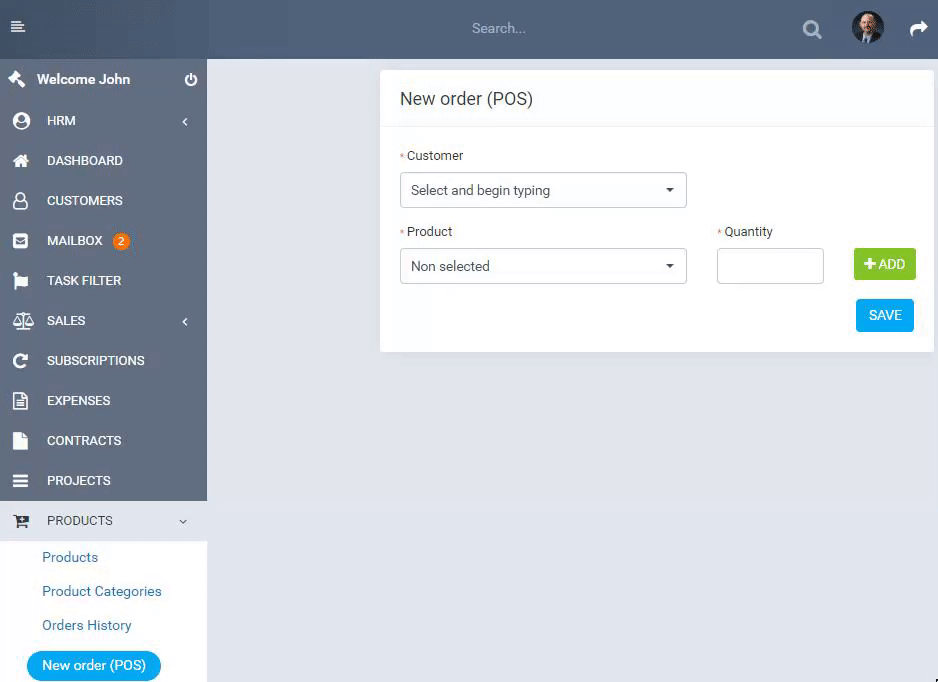The image size is (938, 682).
Task: Expand the HRM sidebar menu
Action: (103, 121)
